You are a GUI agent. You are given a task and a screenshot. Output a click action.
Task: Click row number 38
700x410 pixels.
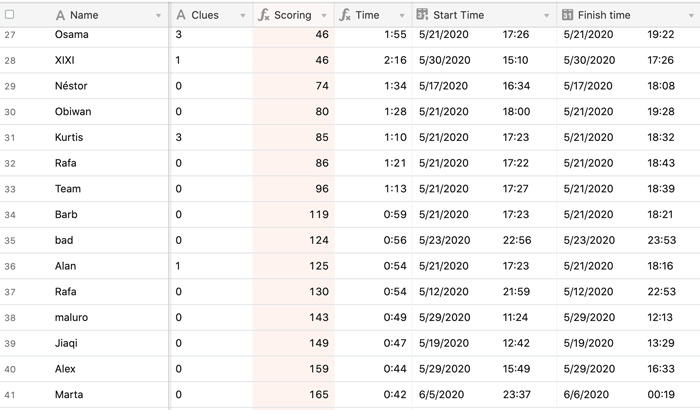click(x=10, y=318)
